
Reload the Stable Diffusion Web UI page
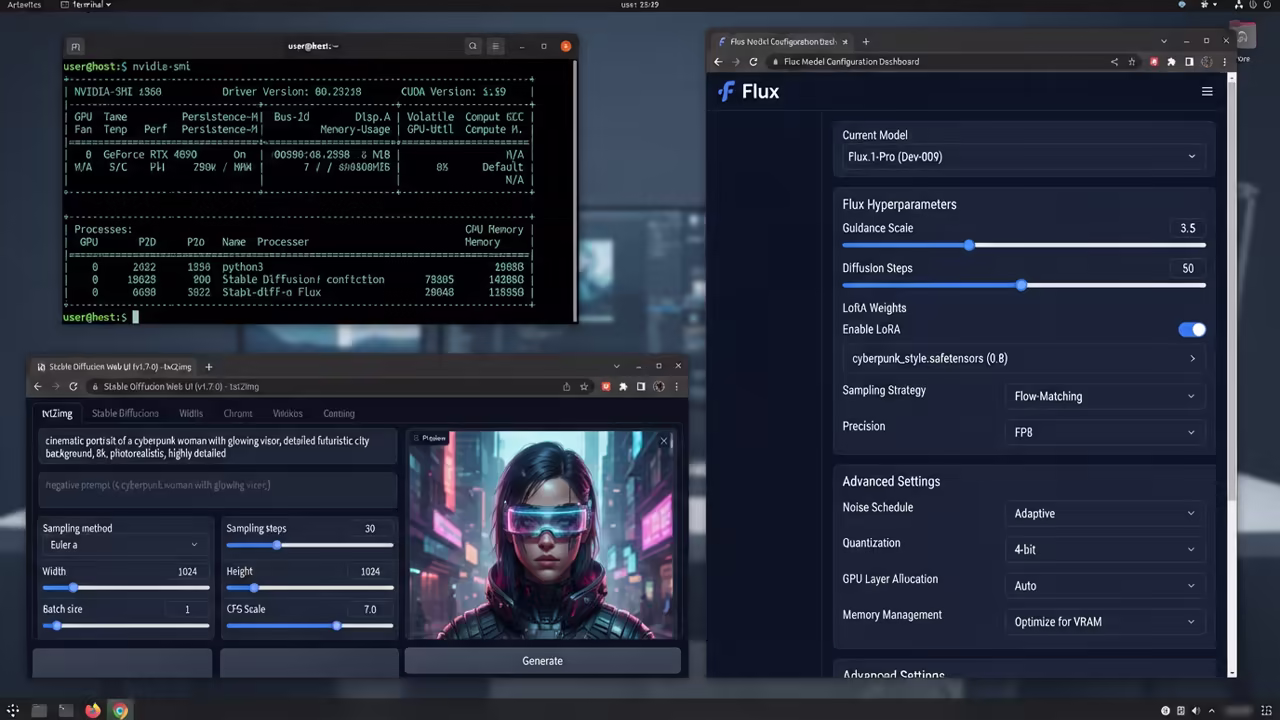point(73,386)
